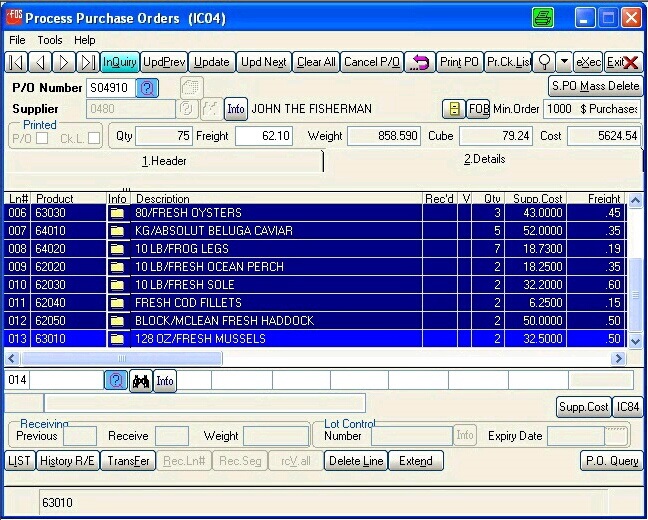Click the supplier Info button
Image resolution: width=648 pixels, height=520 pixels.
236,109
